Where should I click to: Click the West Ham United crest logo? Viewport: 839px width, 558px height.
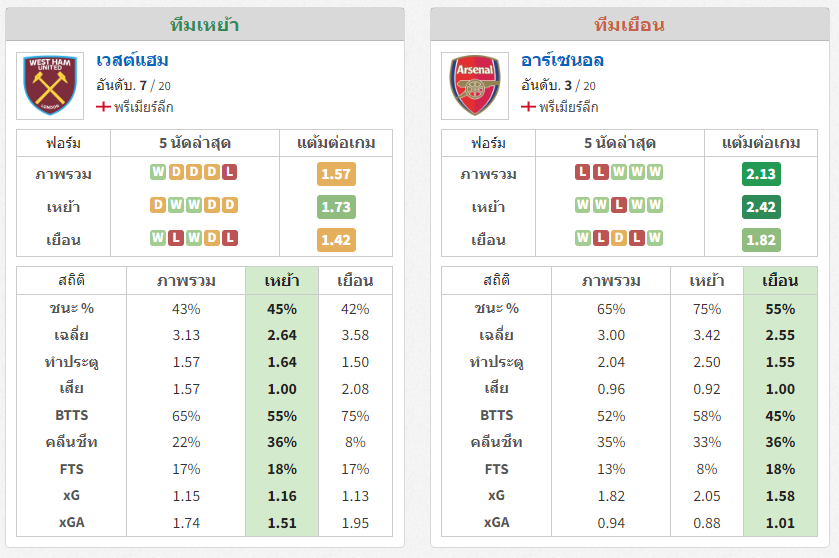50,86
